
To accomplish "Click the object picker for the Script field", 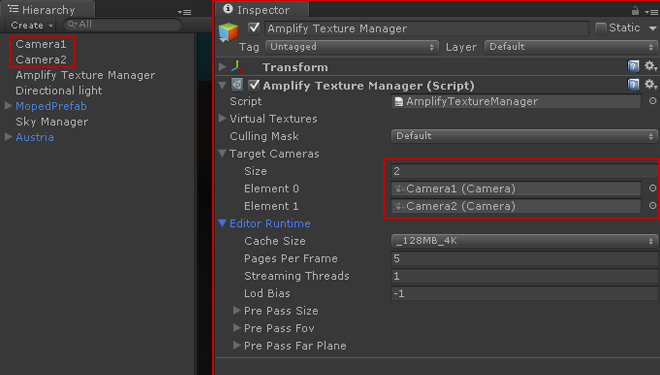I will [652, 101].
